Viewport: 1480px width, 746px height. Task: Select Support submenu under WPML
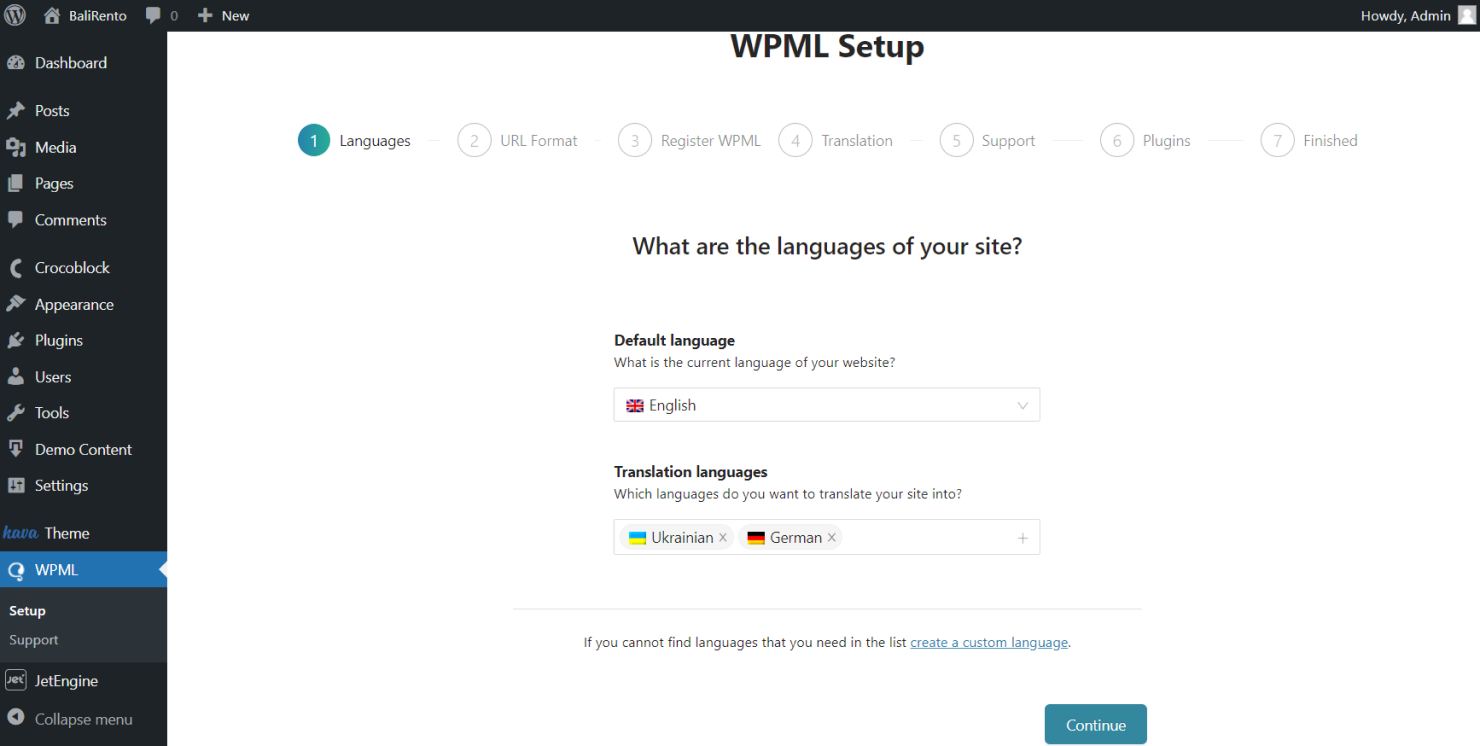[x=34, y=640]
